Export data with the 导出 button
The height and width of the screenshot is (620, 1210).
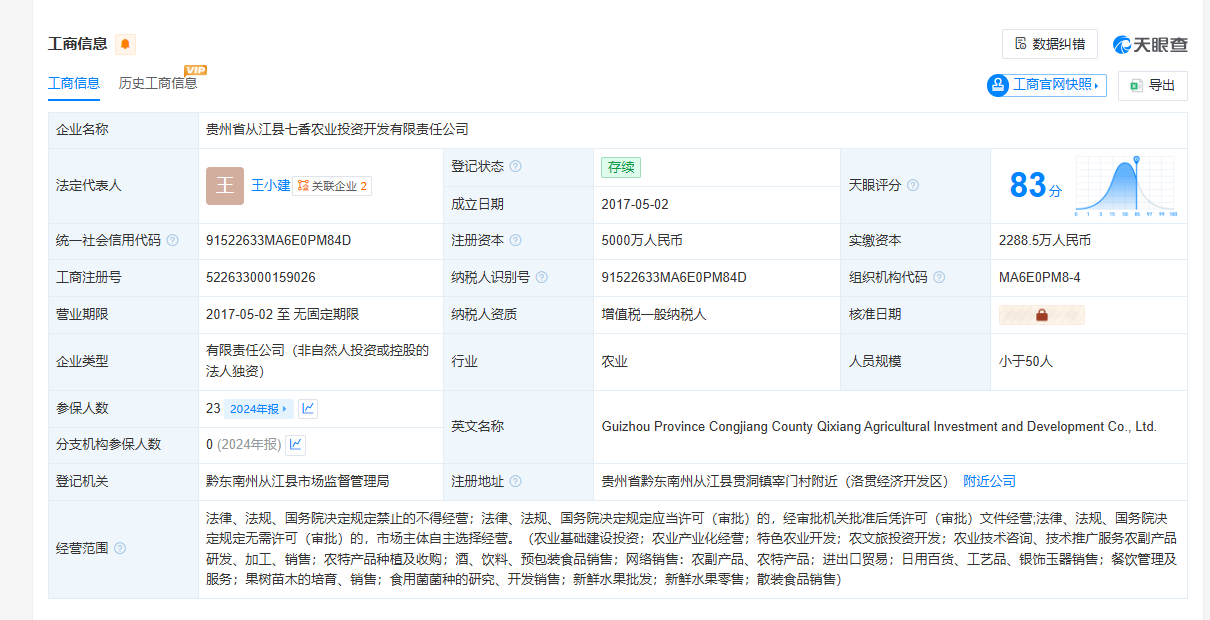pyautogui.click(x=1152, y=86)
